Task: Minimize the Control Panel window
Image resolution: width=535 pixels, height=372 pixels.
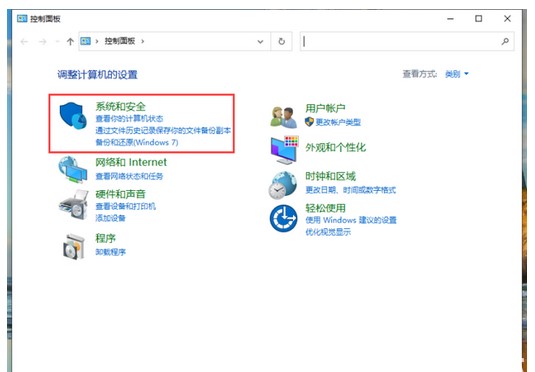Action: [x=450, y=18]
